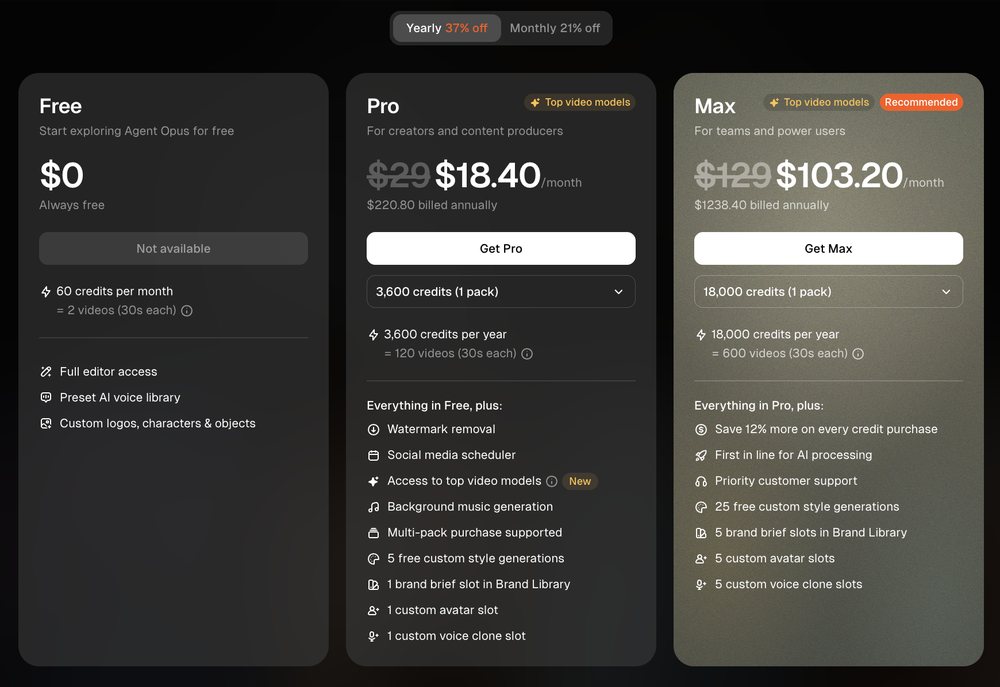
Task: Switch billing to Monthly 21% off
Action: [x=555, y=28]
